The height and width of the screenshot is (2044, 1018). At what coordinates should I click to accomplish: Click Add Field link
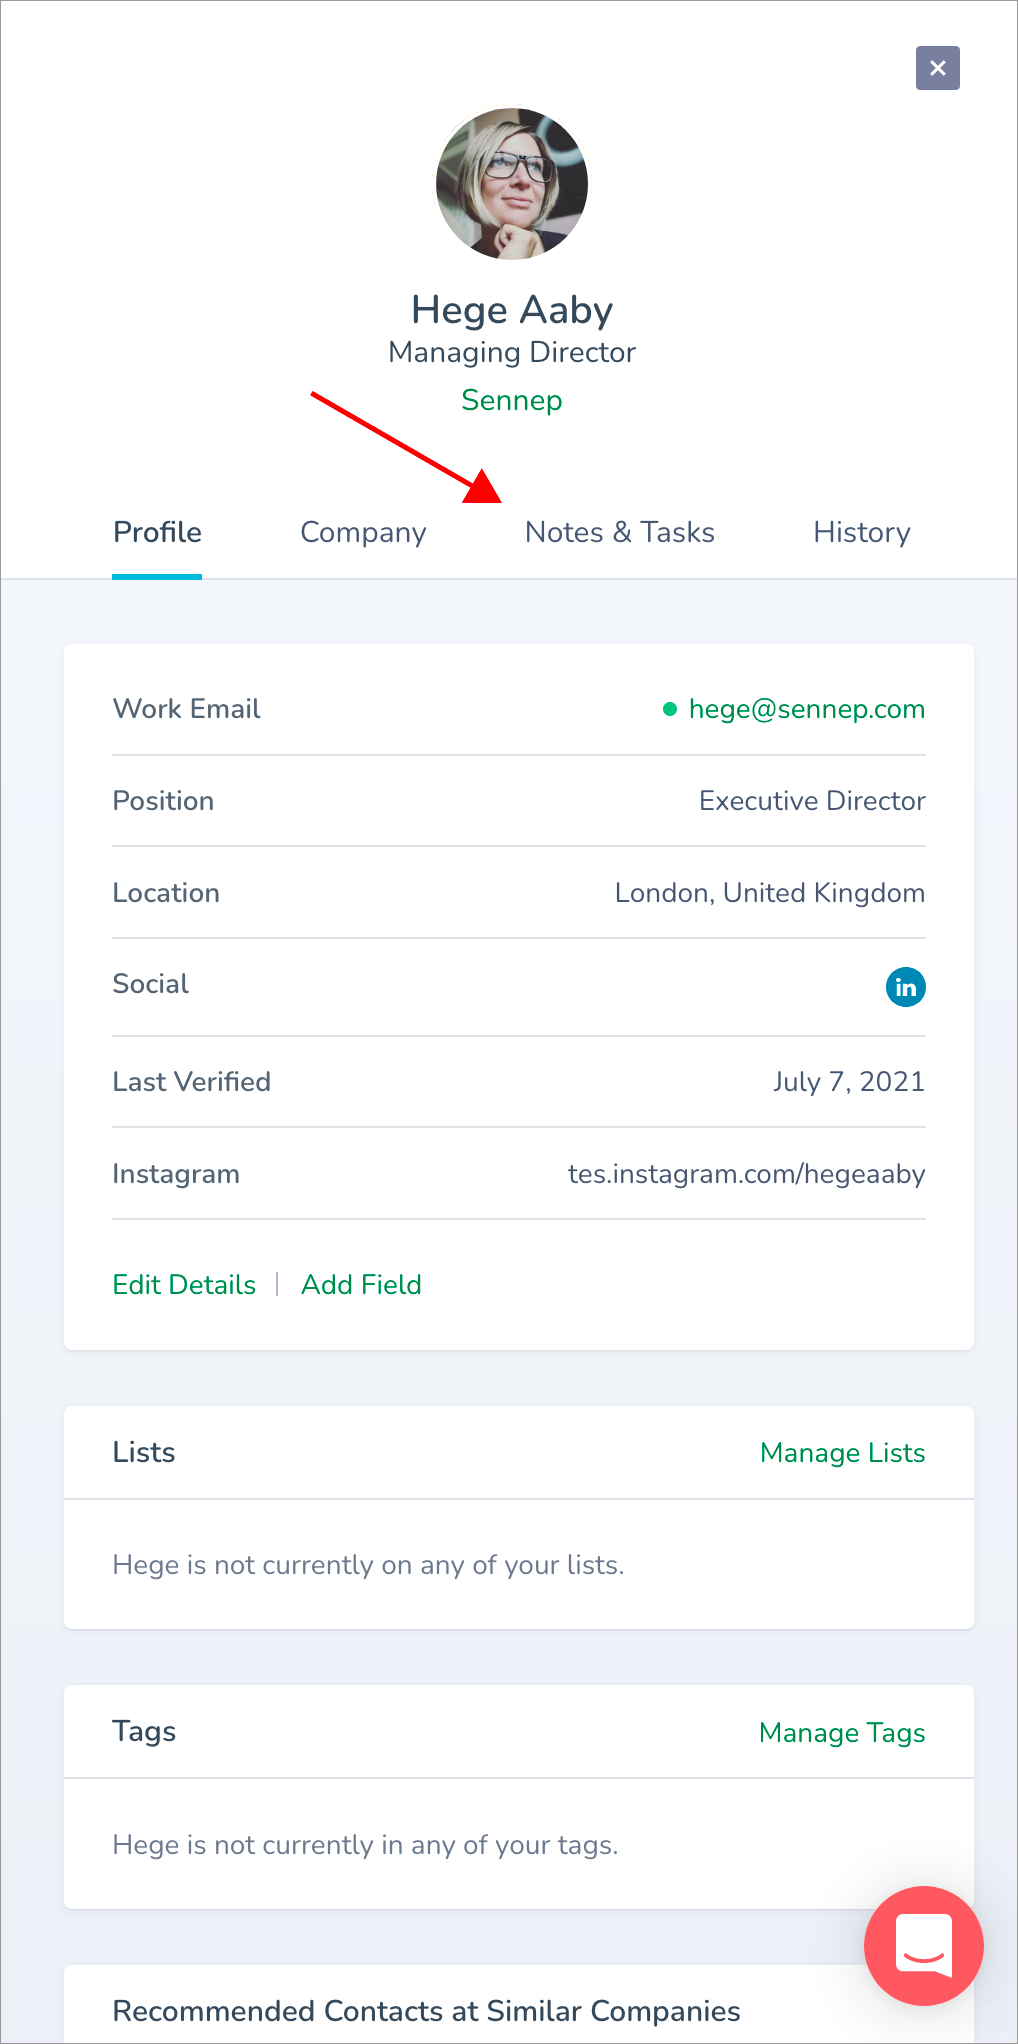[361, 1284]
